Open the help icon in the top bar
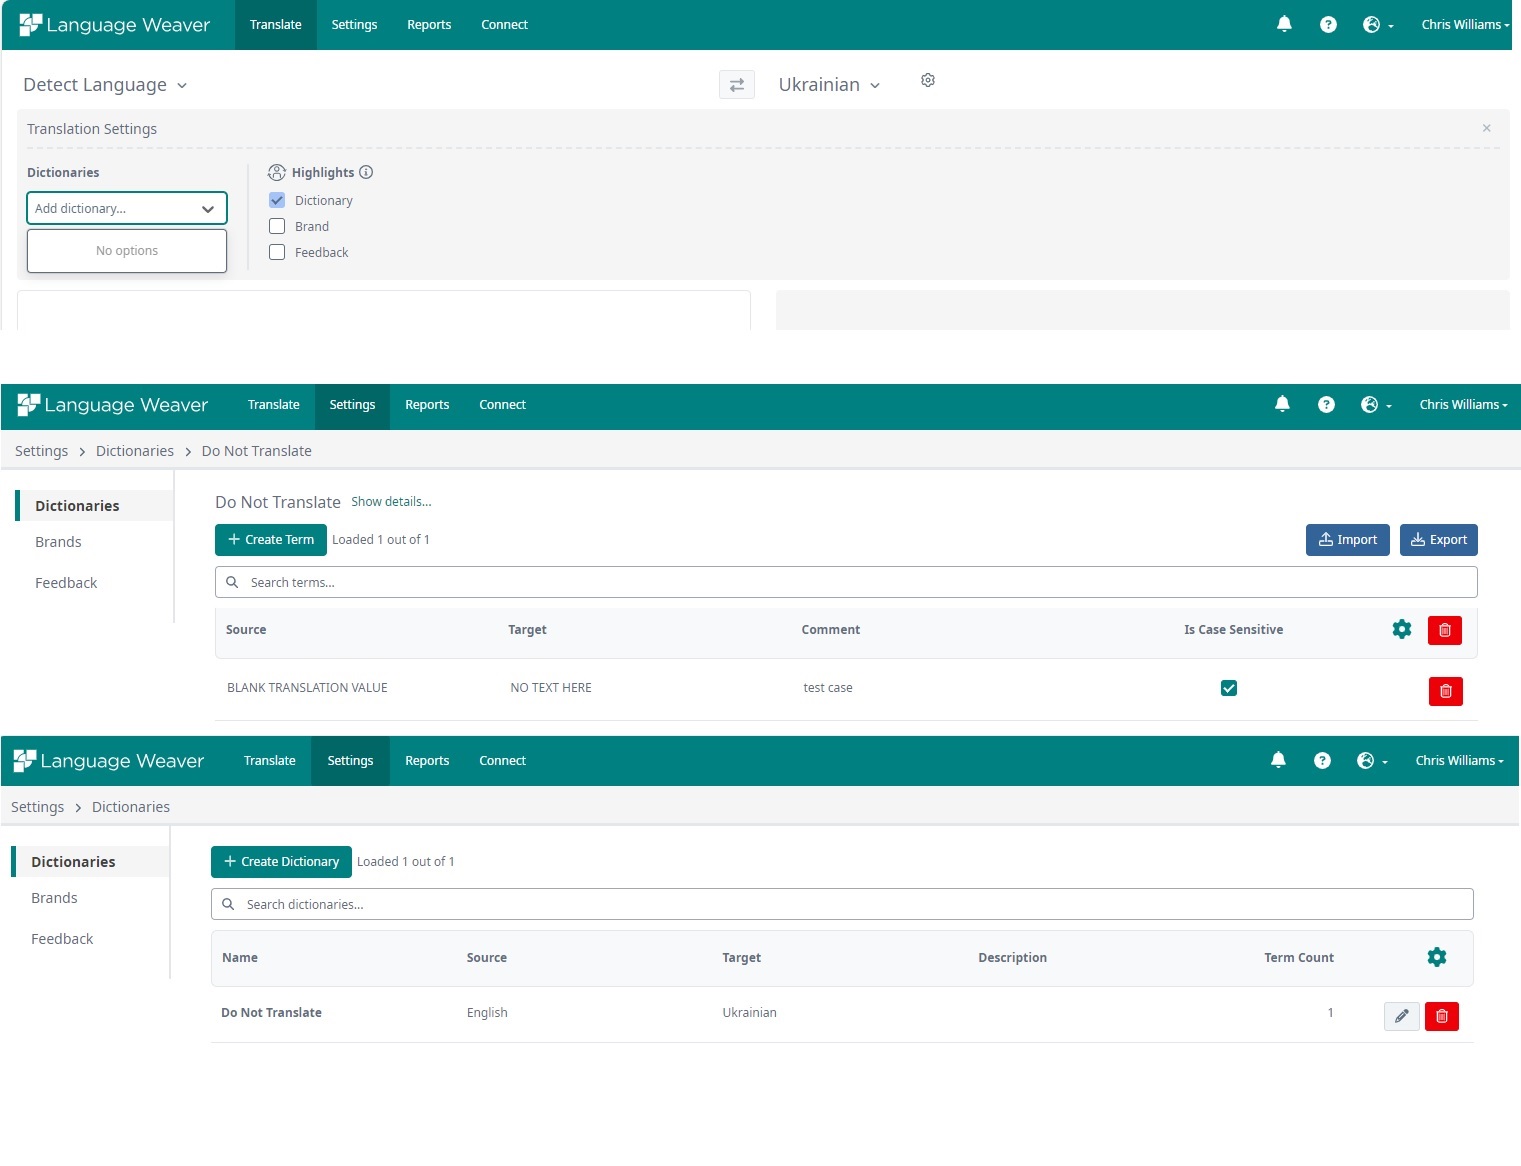Image resolution: width=1521 pixels, height=1166 pixels. pos(1327,24)
